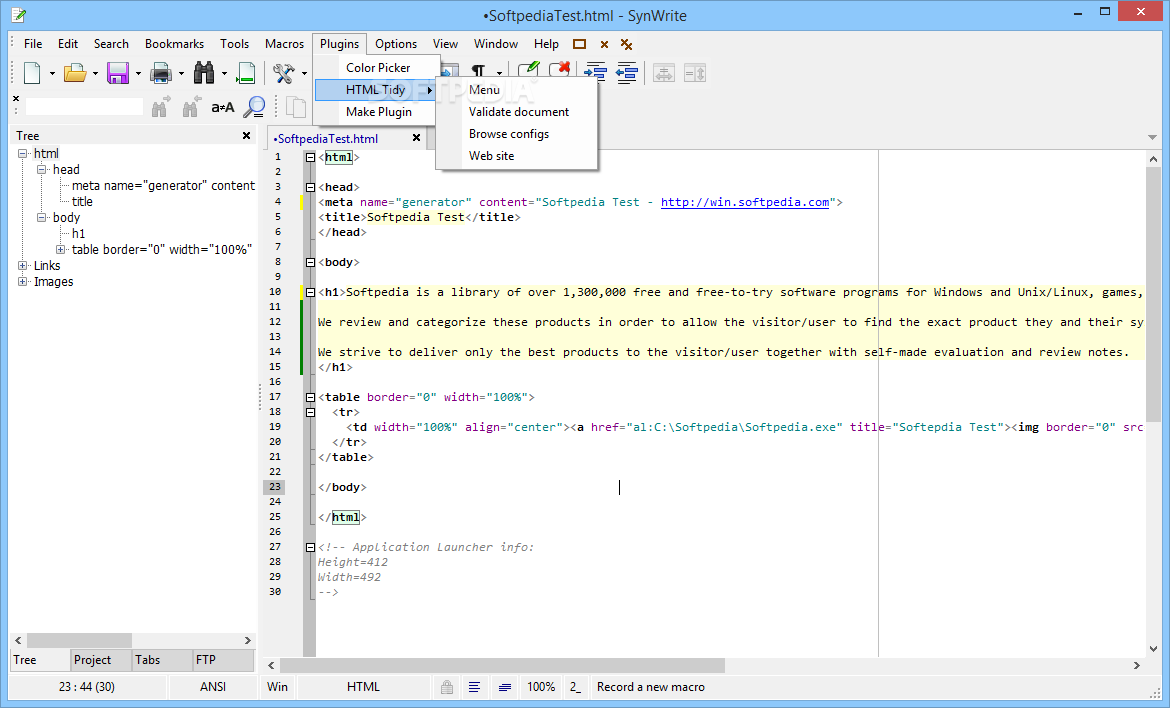
Task: Click the Go to line icon
Action: (245, 73)
